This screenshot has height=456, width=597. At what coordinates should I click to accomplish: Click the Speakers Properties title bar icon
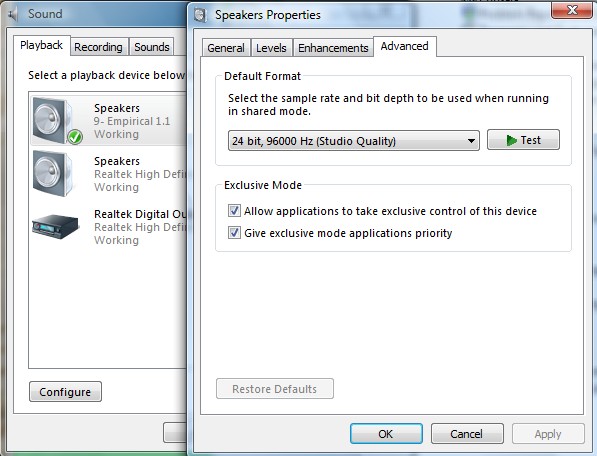pyautogui.click(x=200, y=15)
